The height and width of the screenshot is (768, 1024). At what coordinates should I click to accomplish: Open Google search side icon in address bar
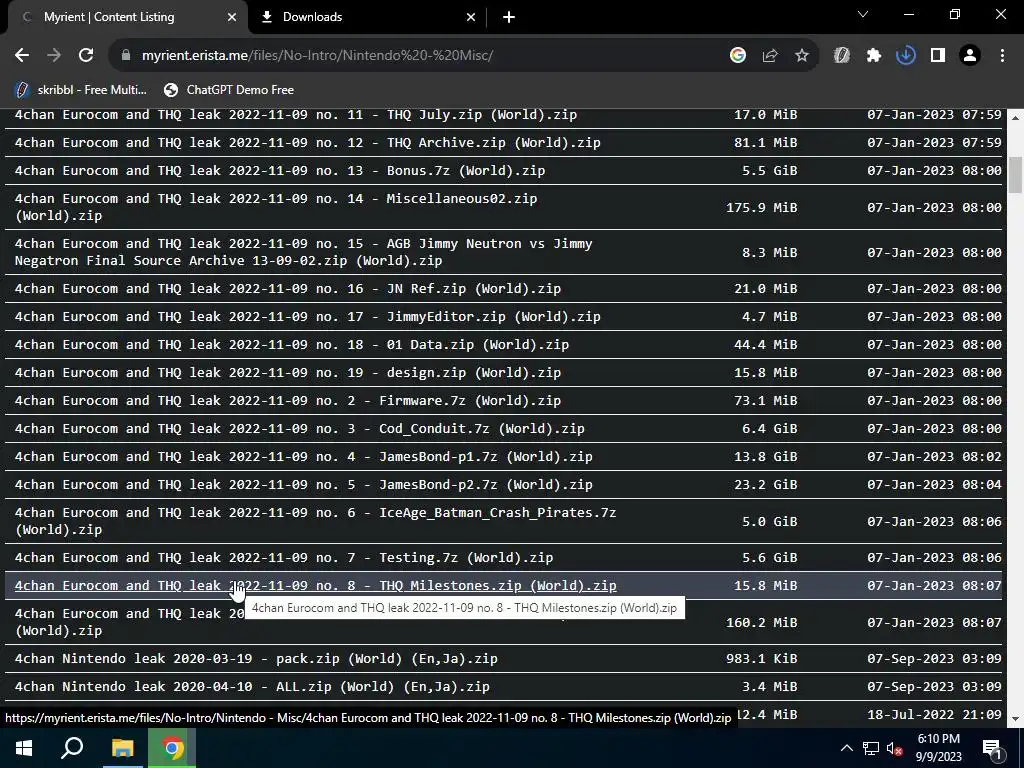click(738, 56)
